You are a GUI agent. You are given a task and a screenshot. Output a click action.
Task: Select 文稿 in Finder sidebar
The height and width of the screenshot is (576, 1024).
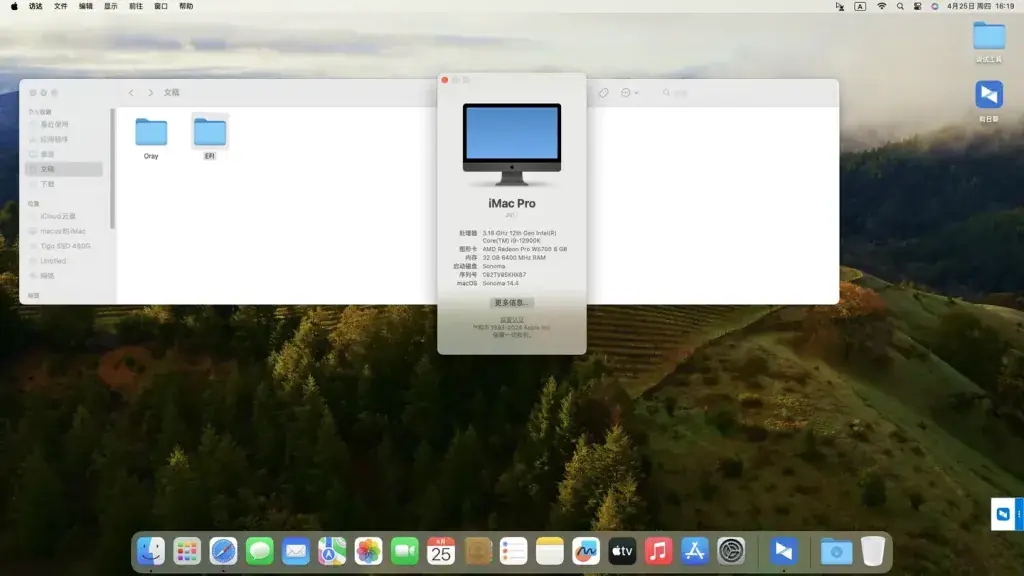64,169
